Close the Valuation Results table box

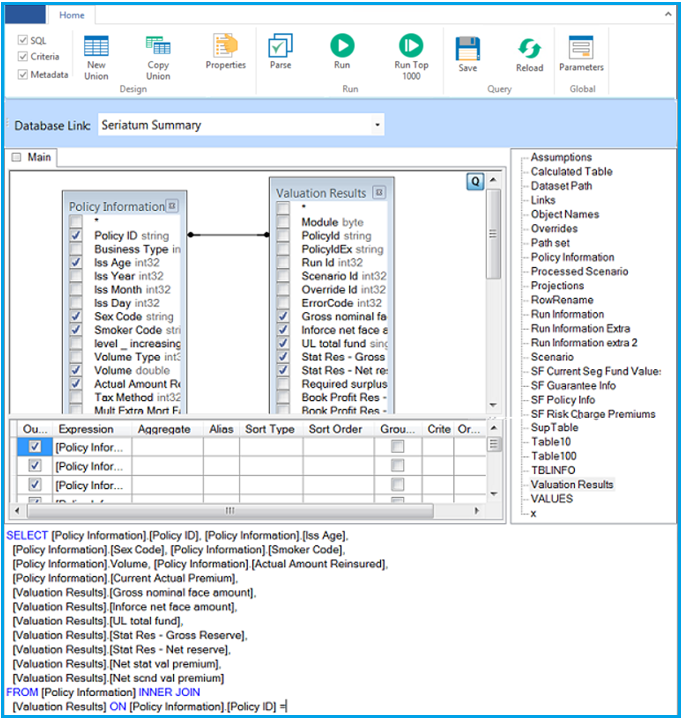379,192
